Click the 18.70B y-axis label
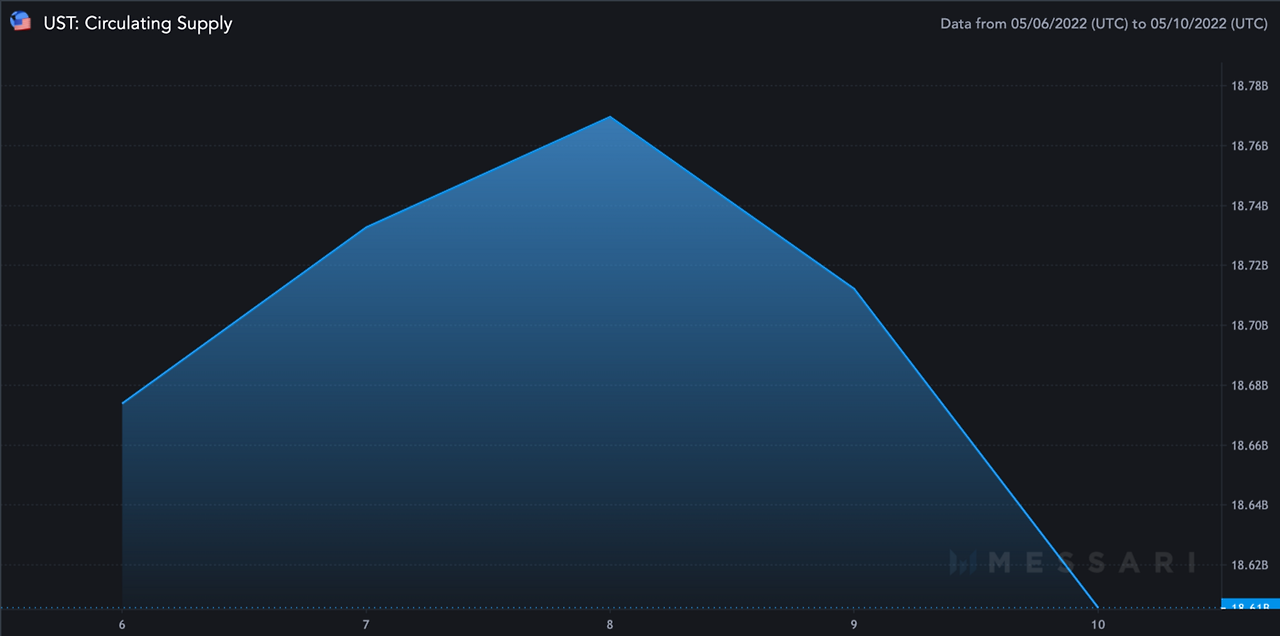 (x=1250, y=326)
